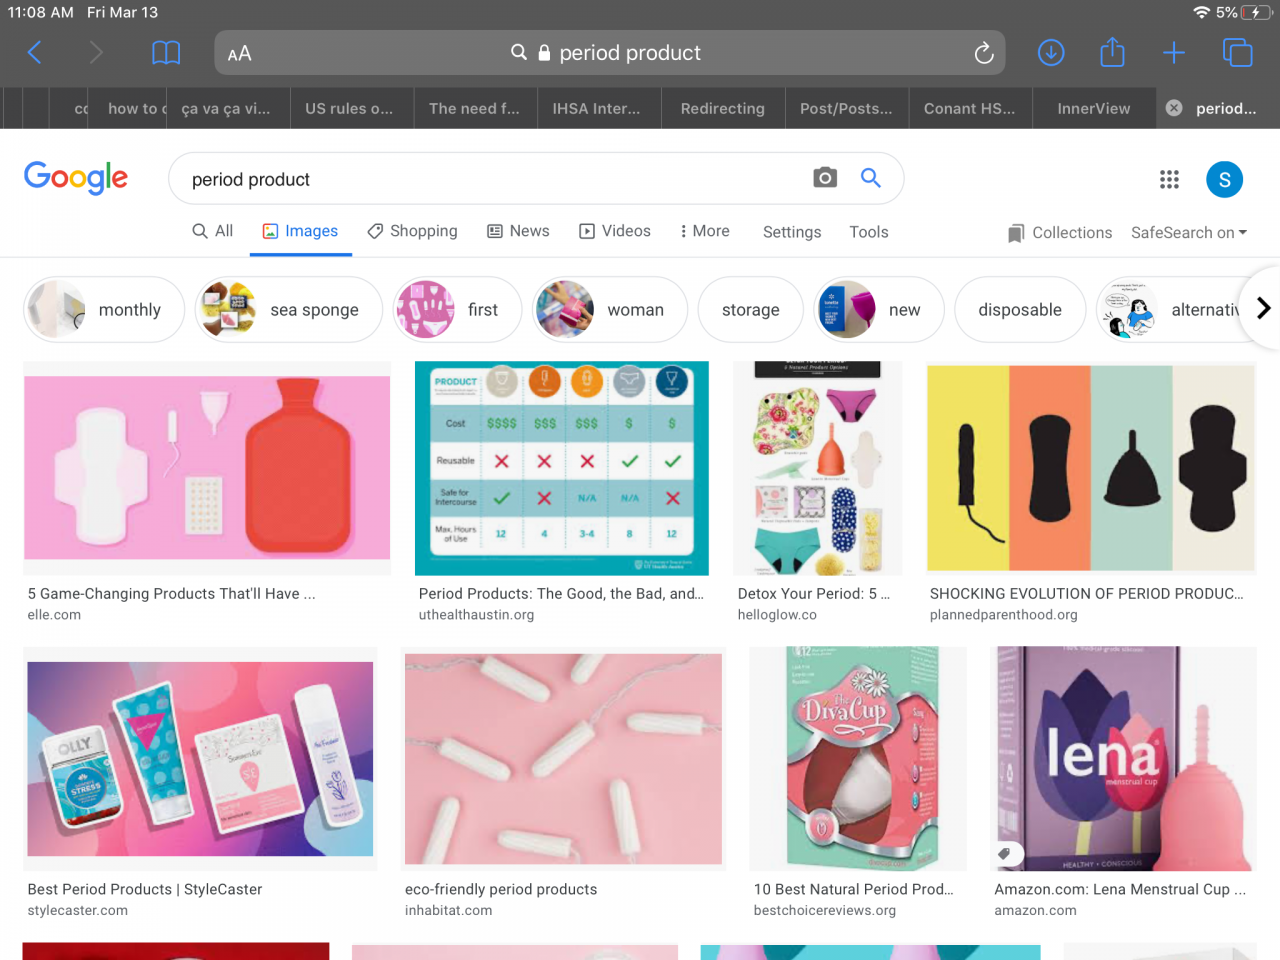Show all tabs overview icon
The width and height of the screenshot is (1280, 960).
1237,53
